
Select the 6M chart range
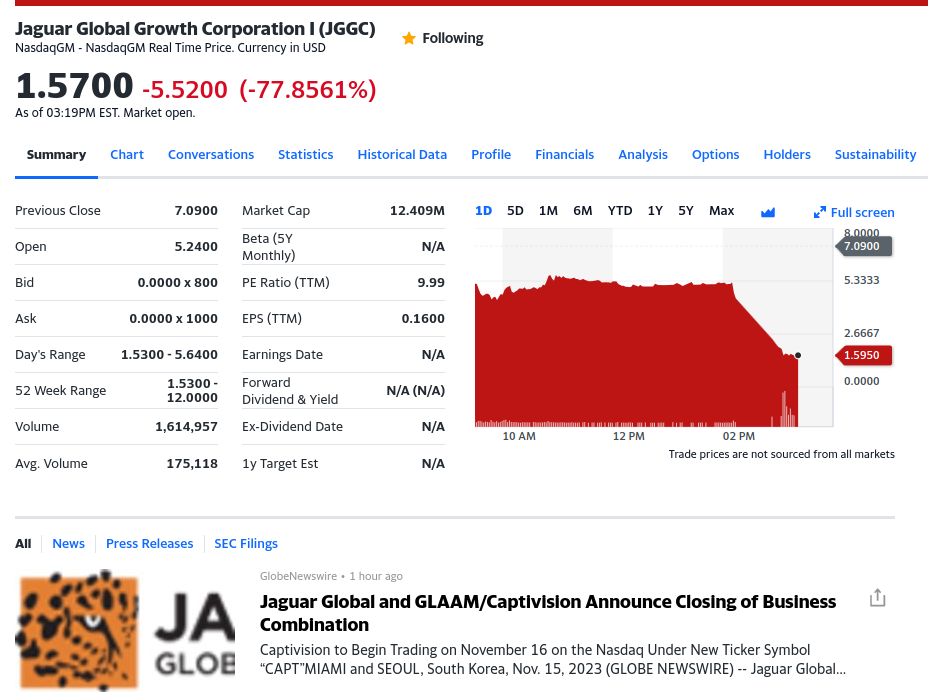tap(582, 211)
